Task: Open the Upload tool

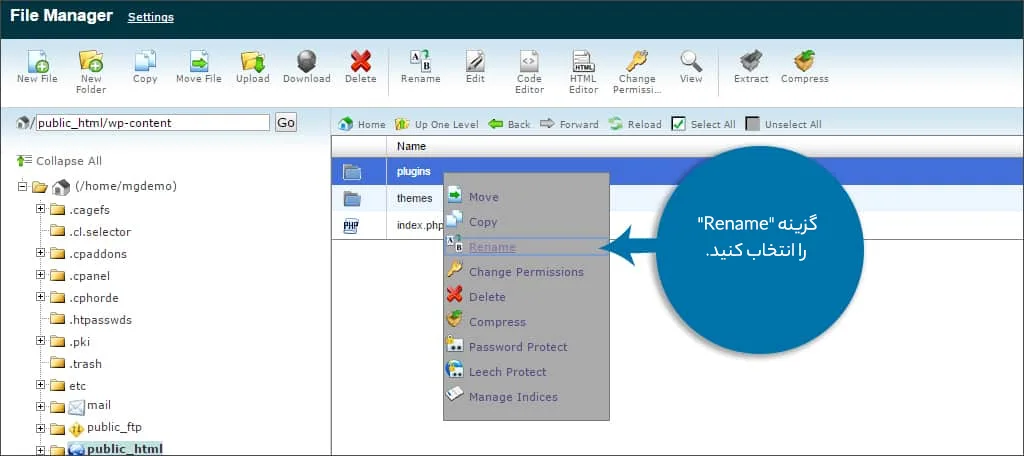Action: [x=253, y=61]
